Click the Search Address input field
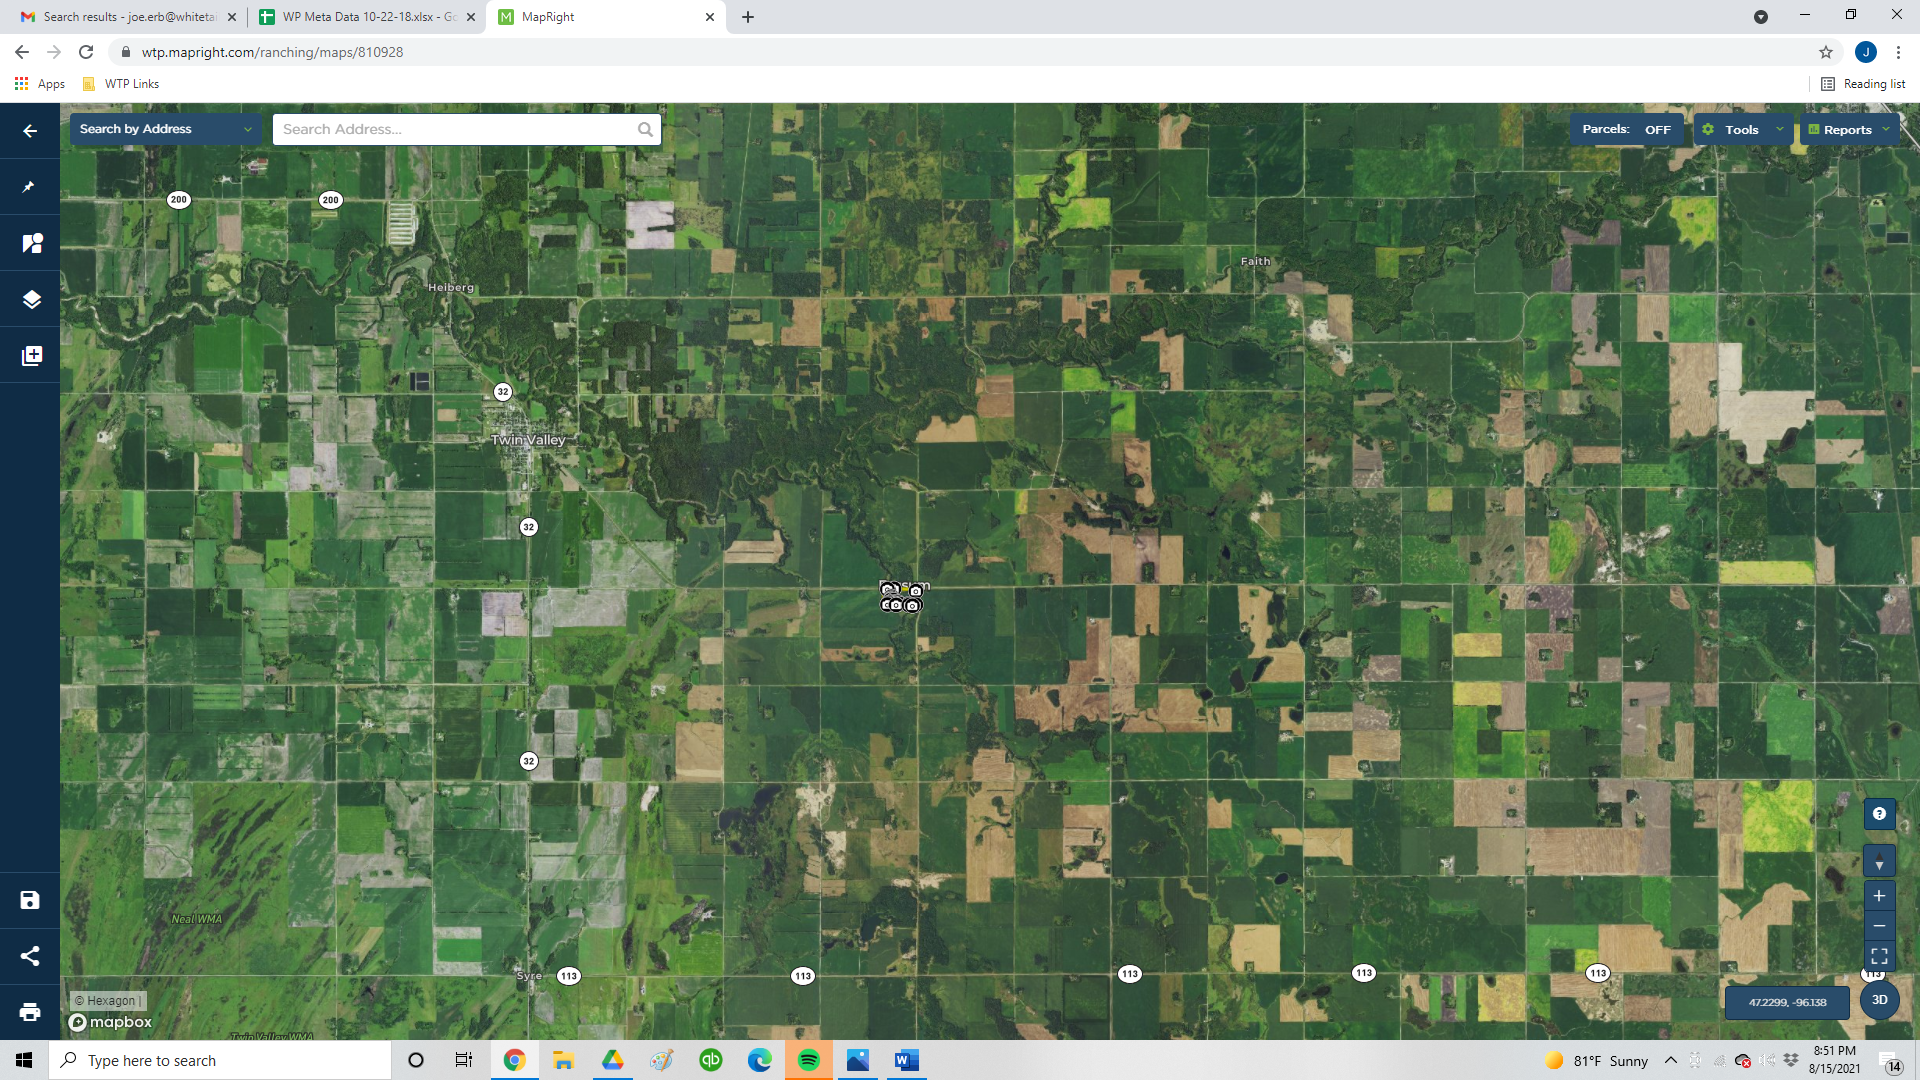 455,129
